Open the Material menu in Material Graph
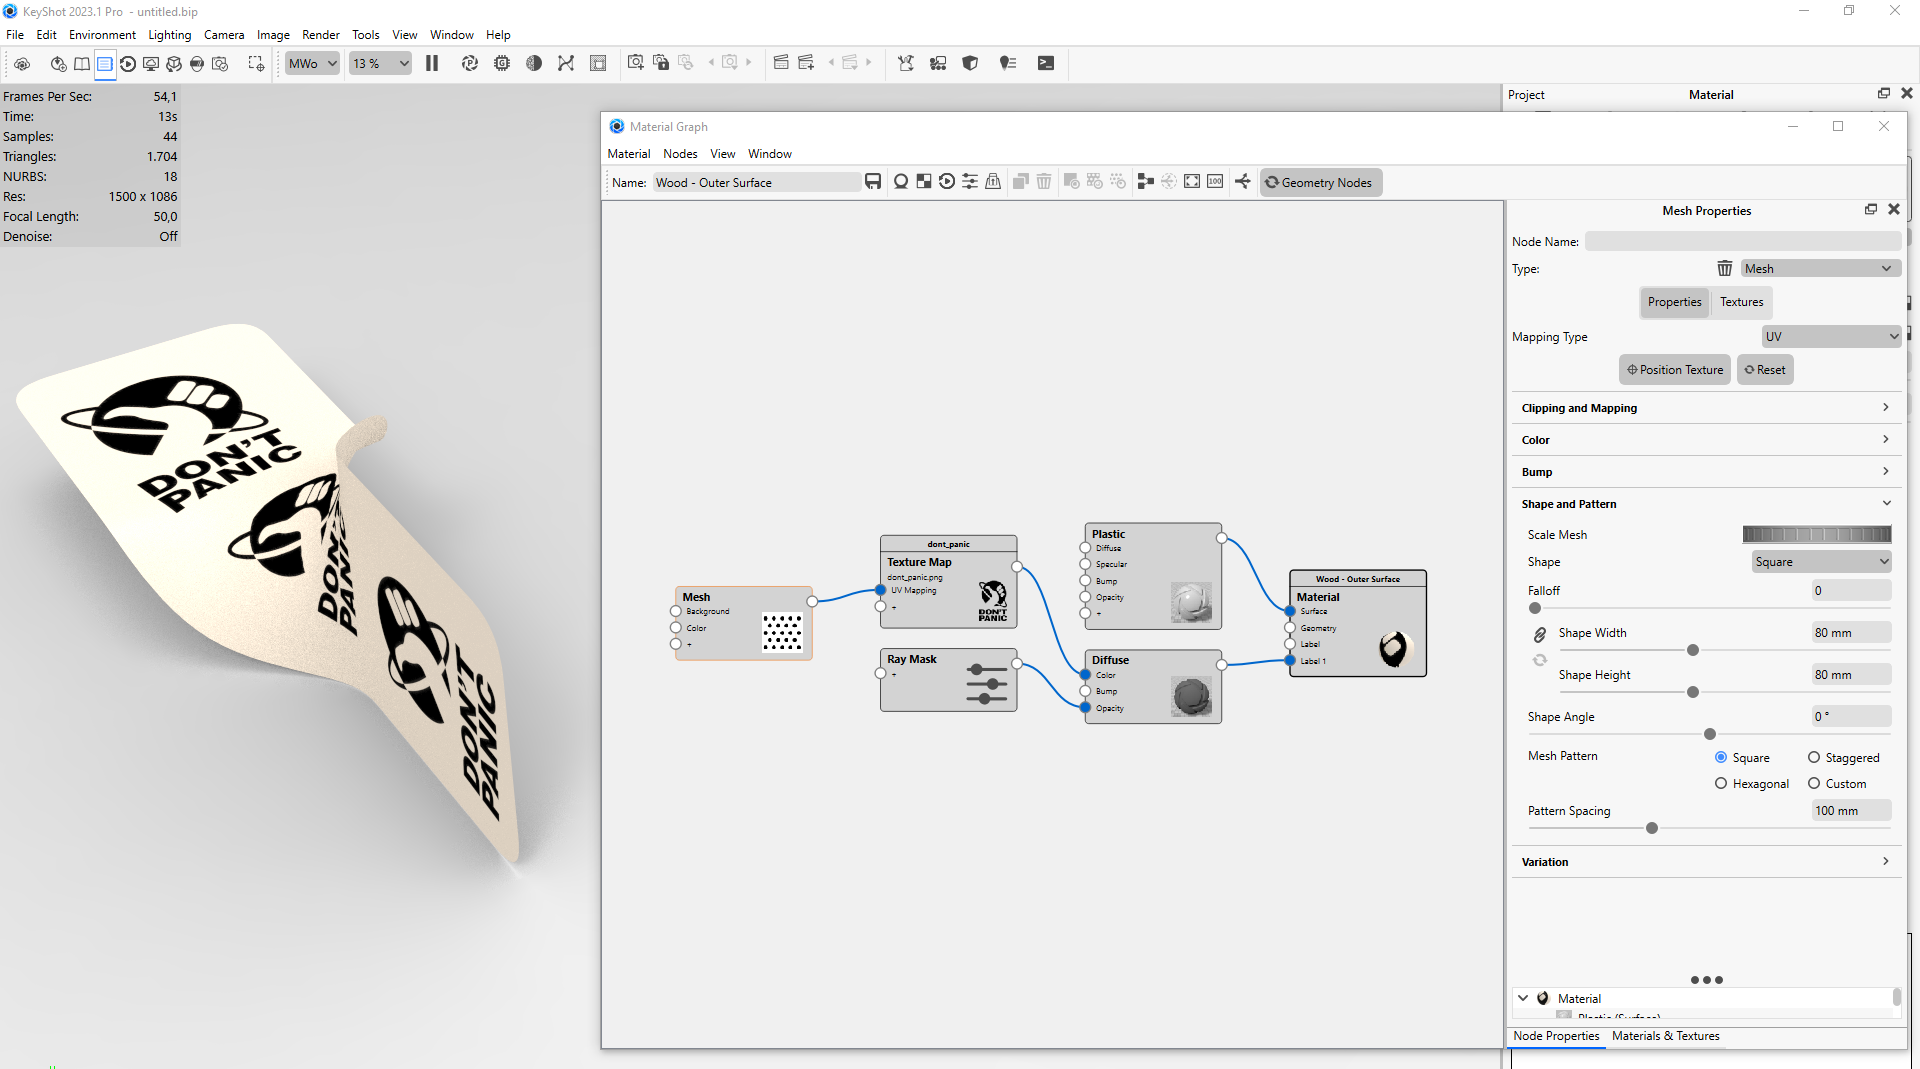 (628, 153)
